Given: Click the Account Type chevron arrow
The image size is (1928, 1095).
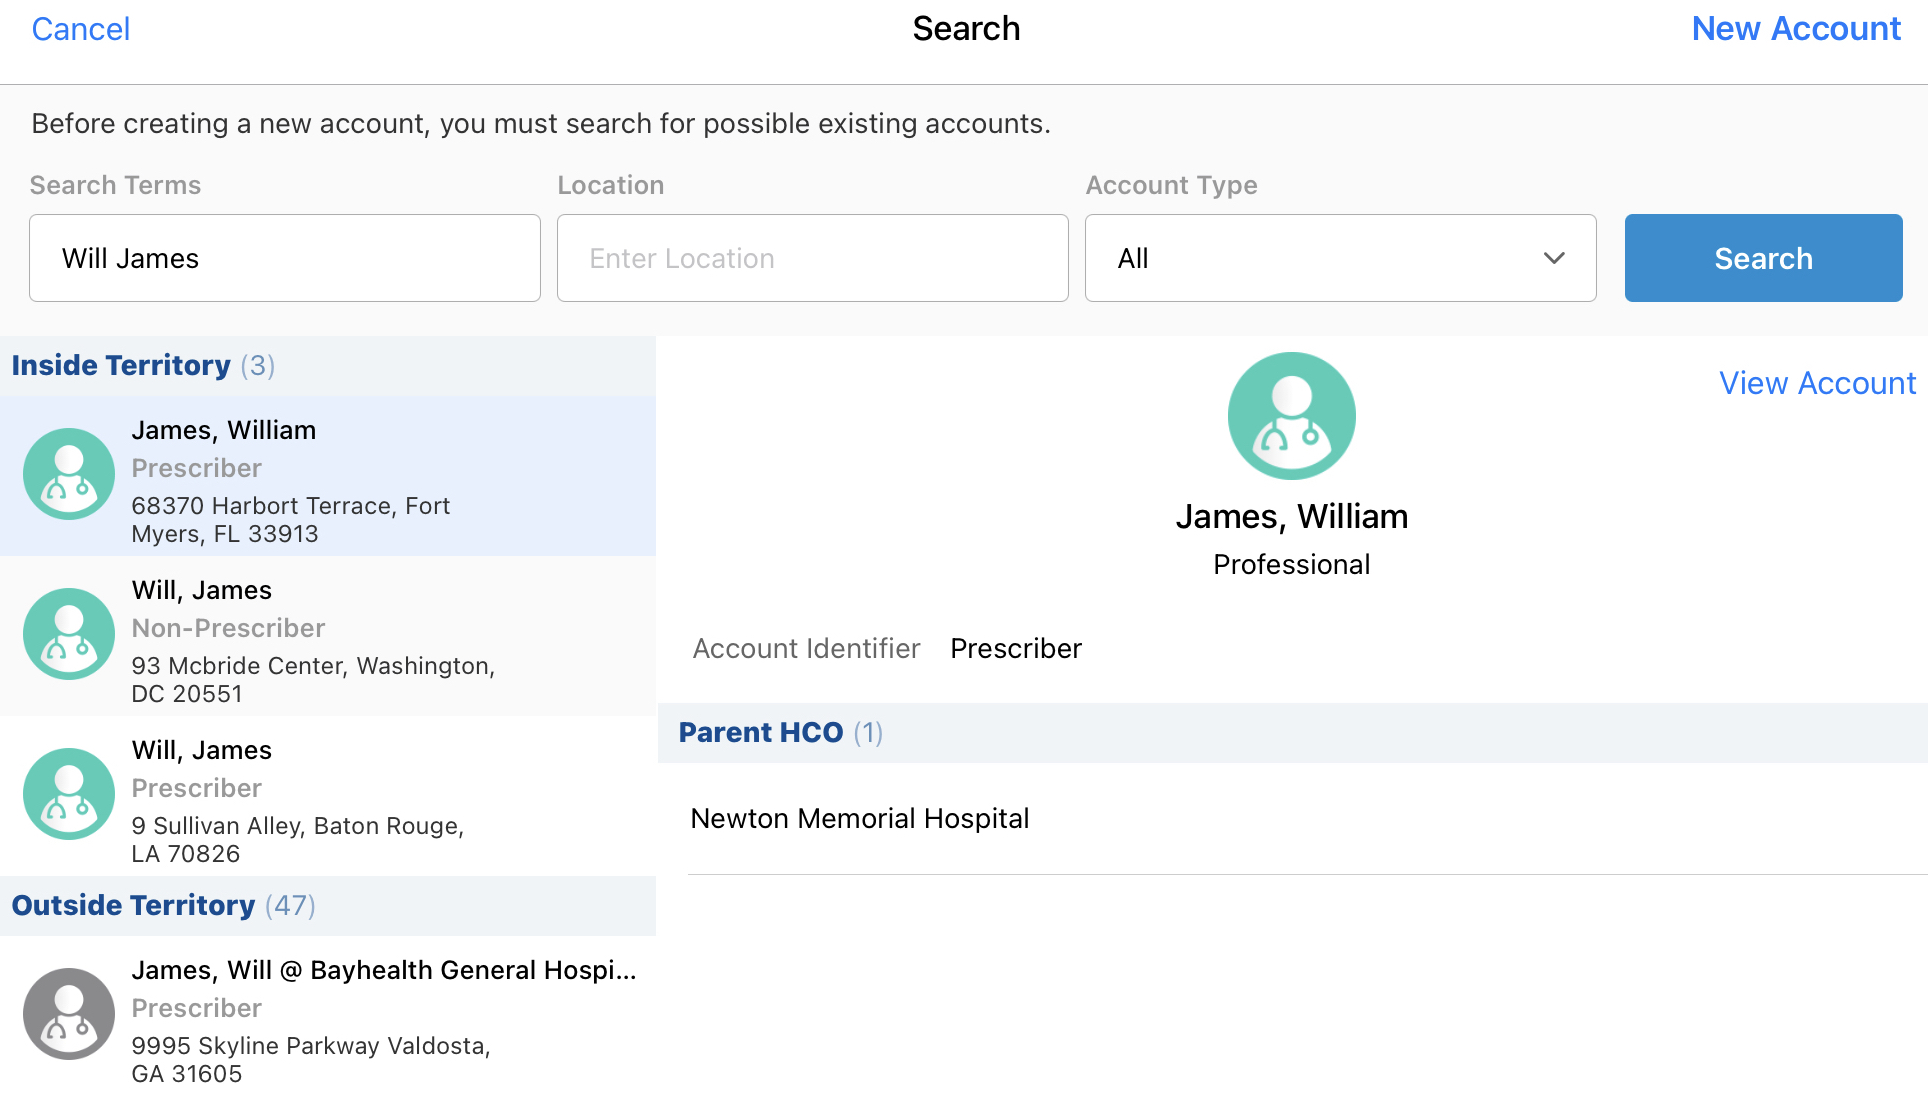Looking at the screenshot, I should (1553, 258).
